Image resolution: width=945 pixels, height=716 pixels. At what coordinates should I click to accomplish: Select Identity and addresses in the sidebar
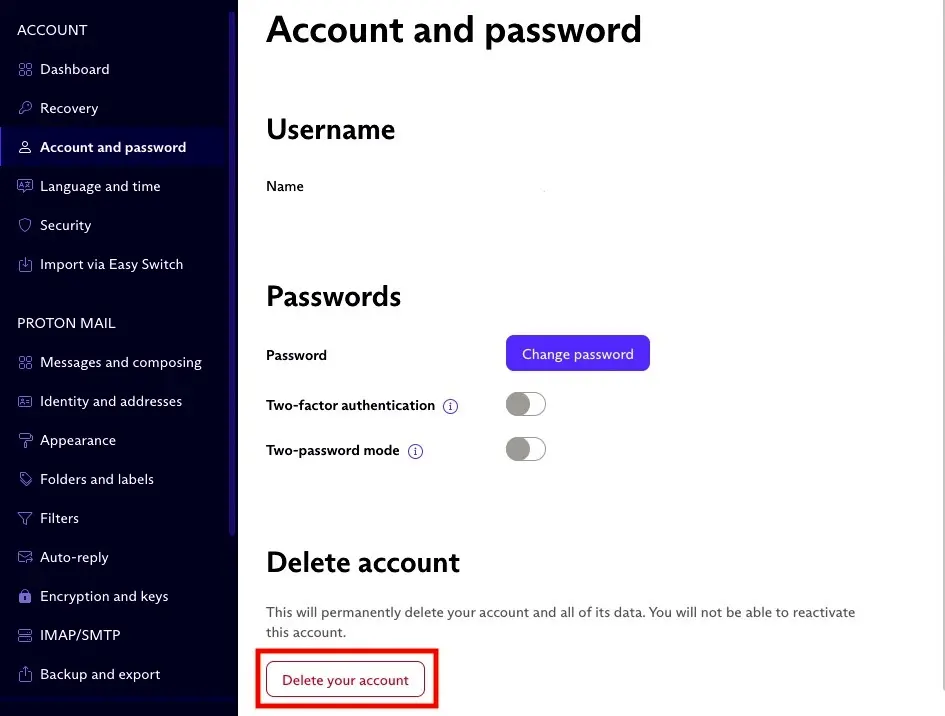pos(111,401)
